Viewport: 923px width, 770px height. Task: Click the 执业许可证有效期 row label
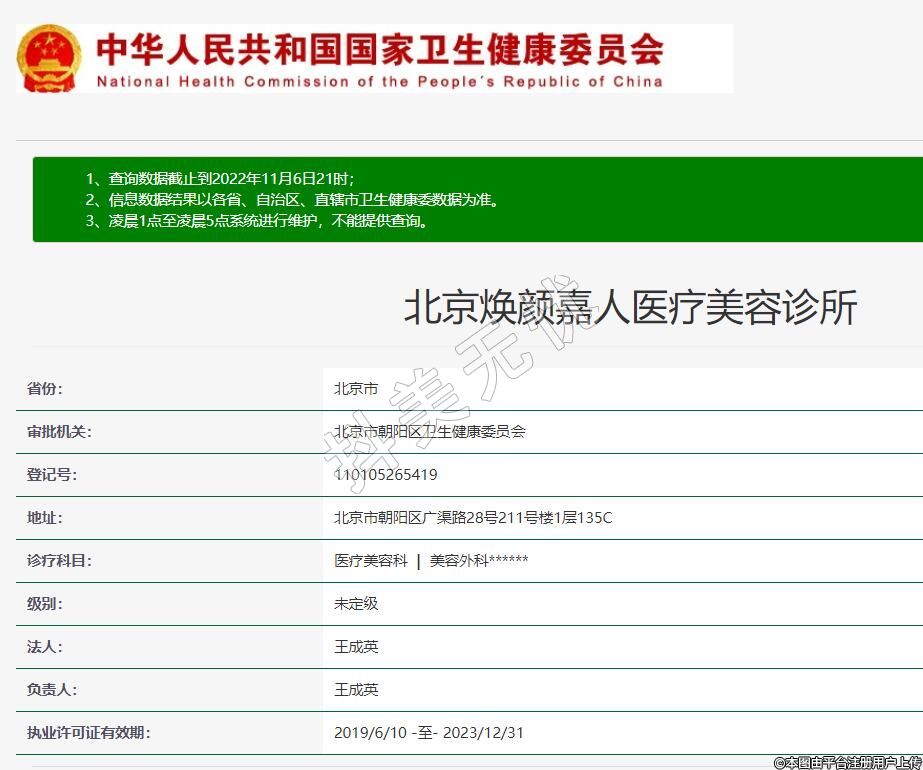coord(88,733)
